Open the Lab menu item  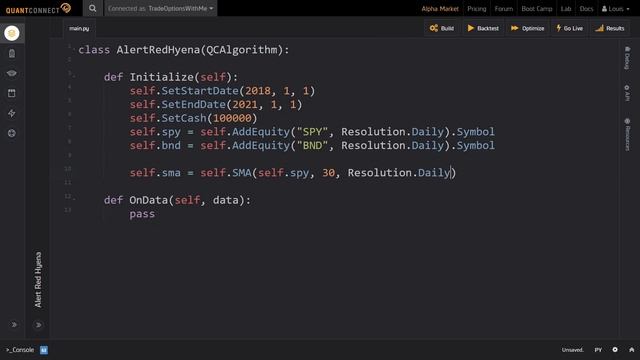coord(565,9)
